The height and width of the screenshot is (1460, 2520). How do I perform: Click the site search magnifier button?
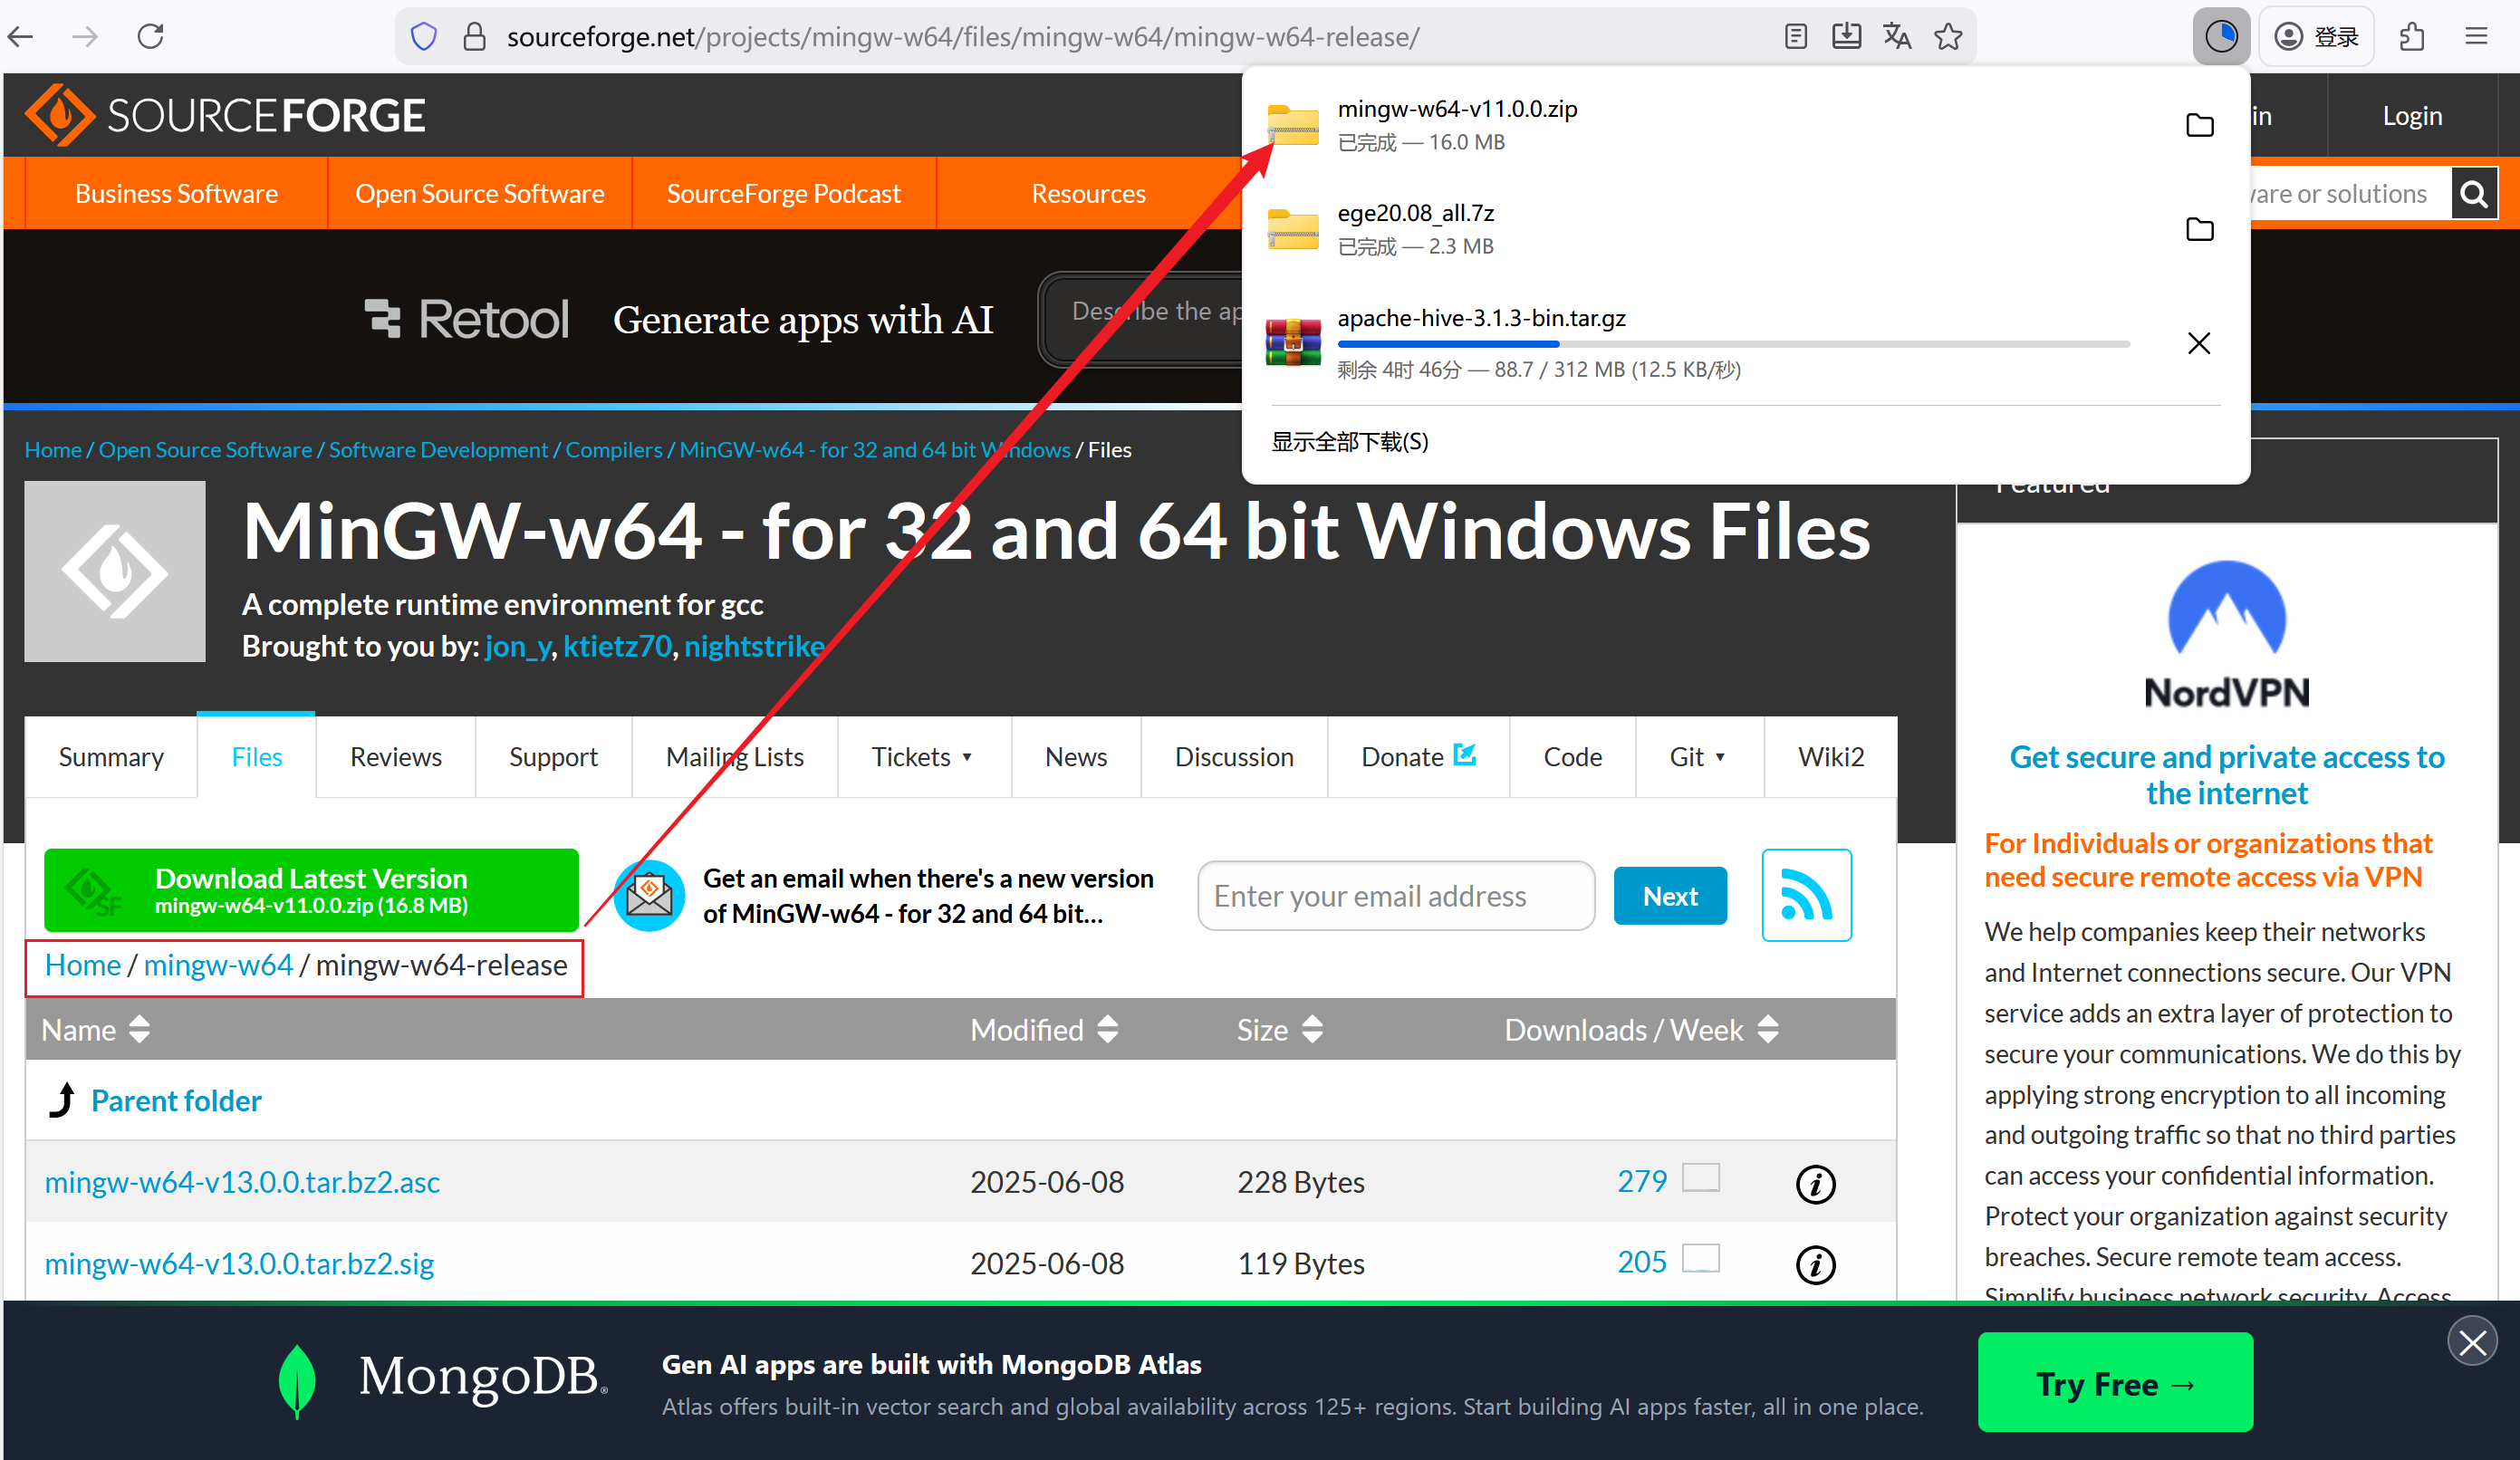coord(2473,193)
